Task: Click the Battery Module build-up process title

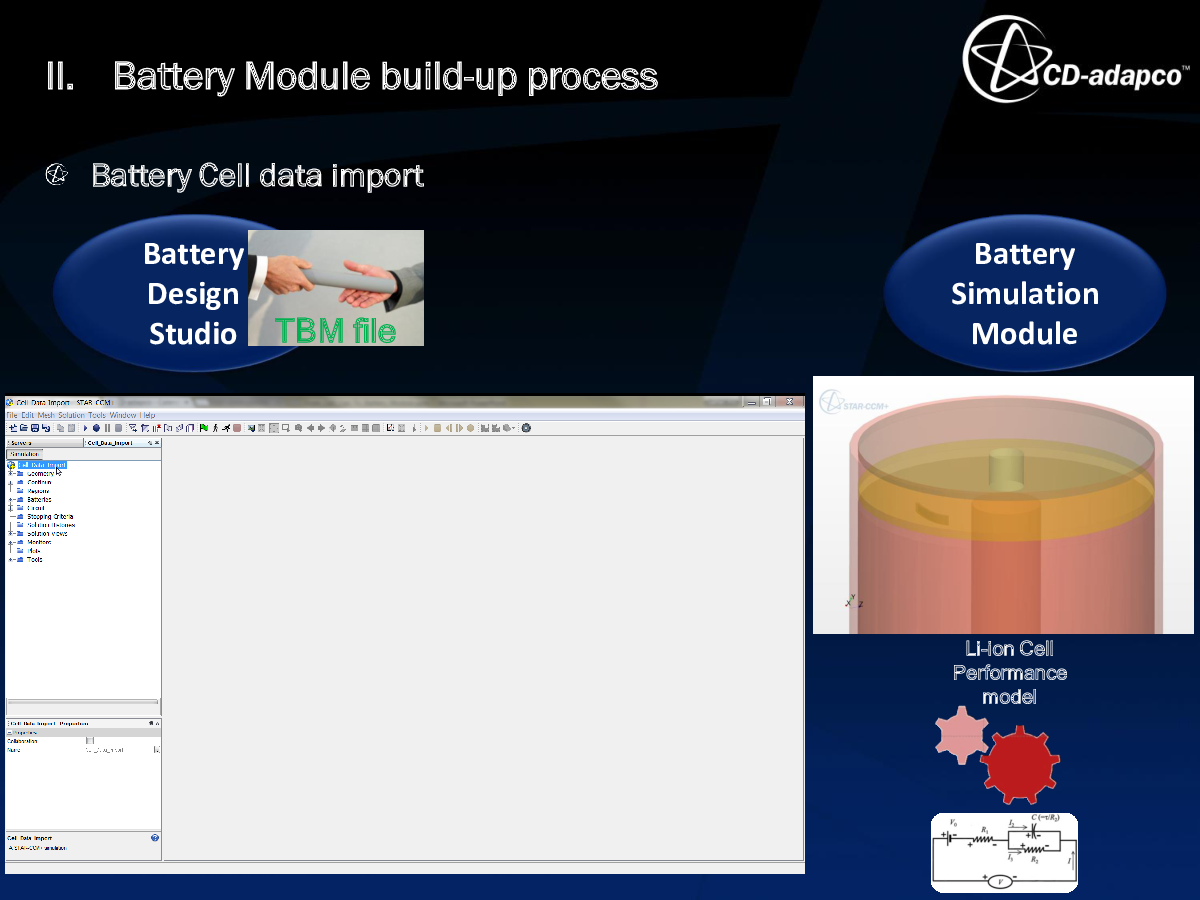Action: 385,77
